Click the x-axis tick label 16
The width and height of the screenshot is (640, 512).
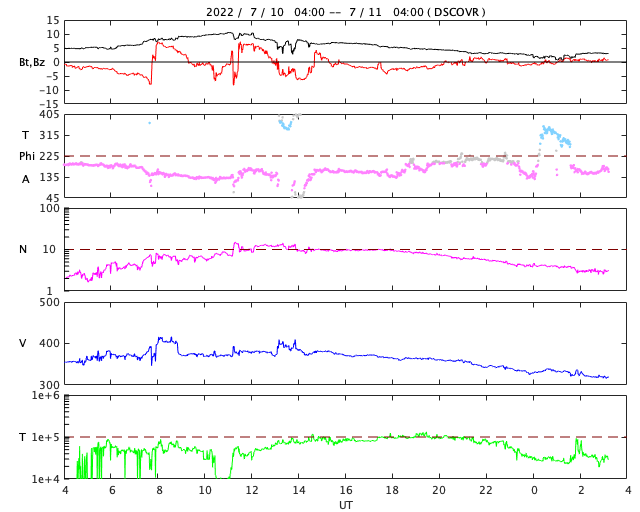(346, 491)
